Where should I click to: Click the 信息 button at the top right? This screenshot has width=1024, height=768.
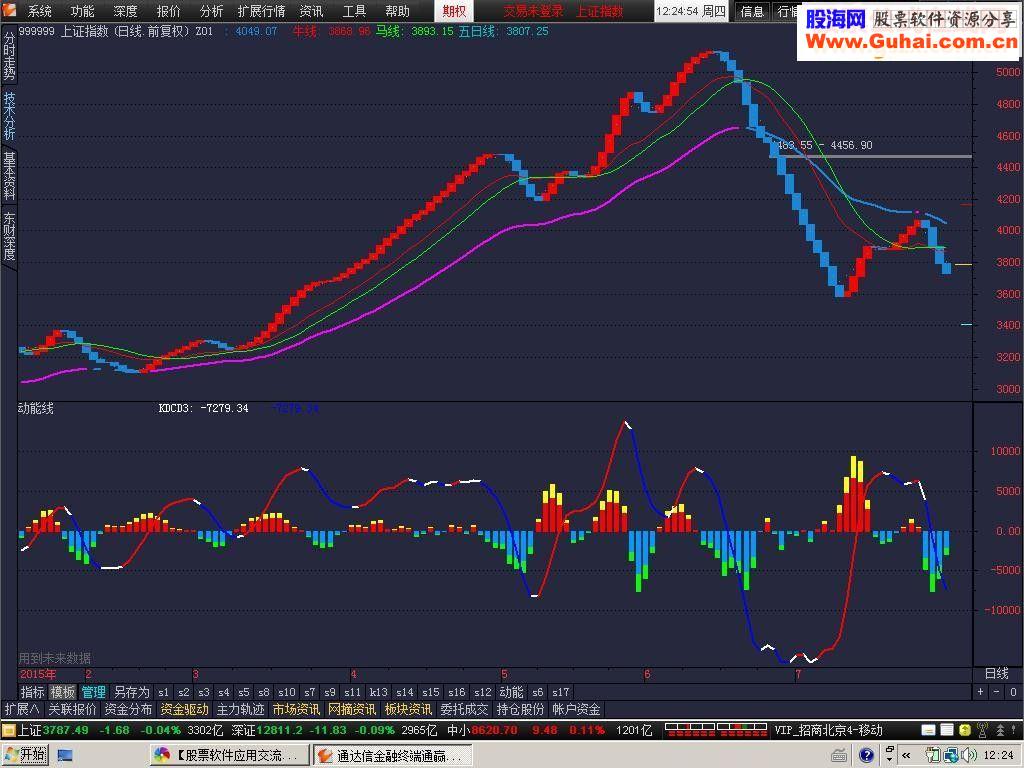coord(752,11)
